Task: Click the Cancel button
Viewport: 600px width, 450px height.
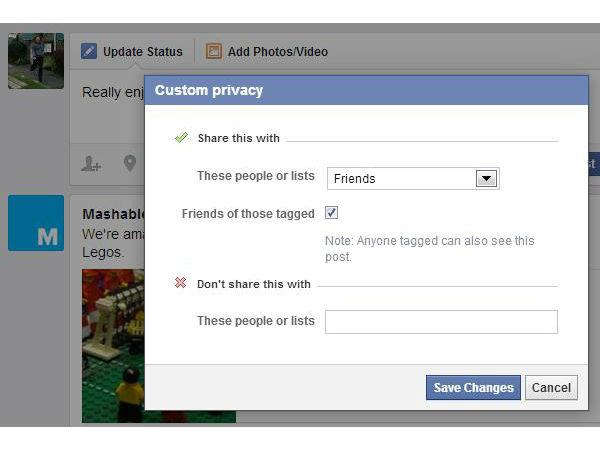Action: [x=551, y=388]
